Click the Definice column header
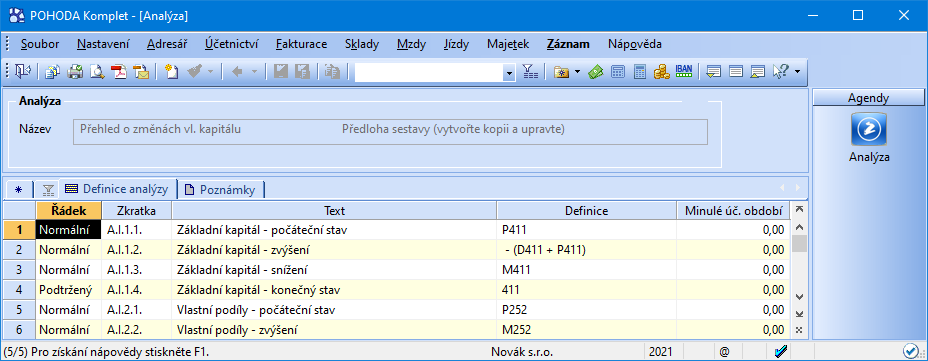 (x=587, y=211)
